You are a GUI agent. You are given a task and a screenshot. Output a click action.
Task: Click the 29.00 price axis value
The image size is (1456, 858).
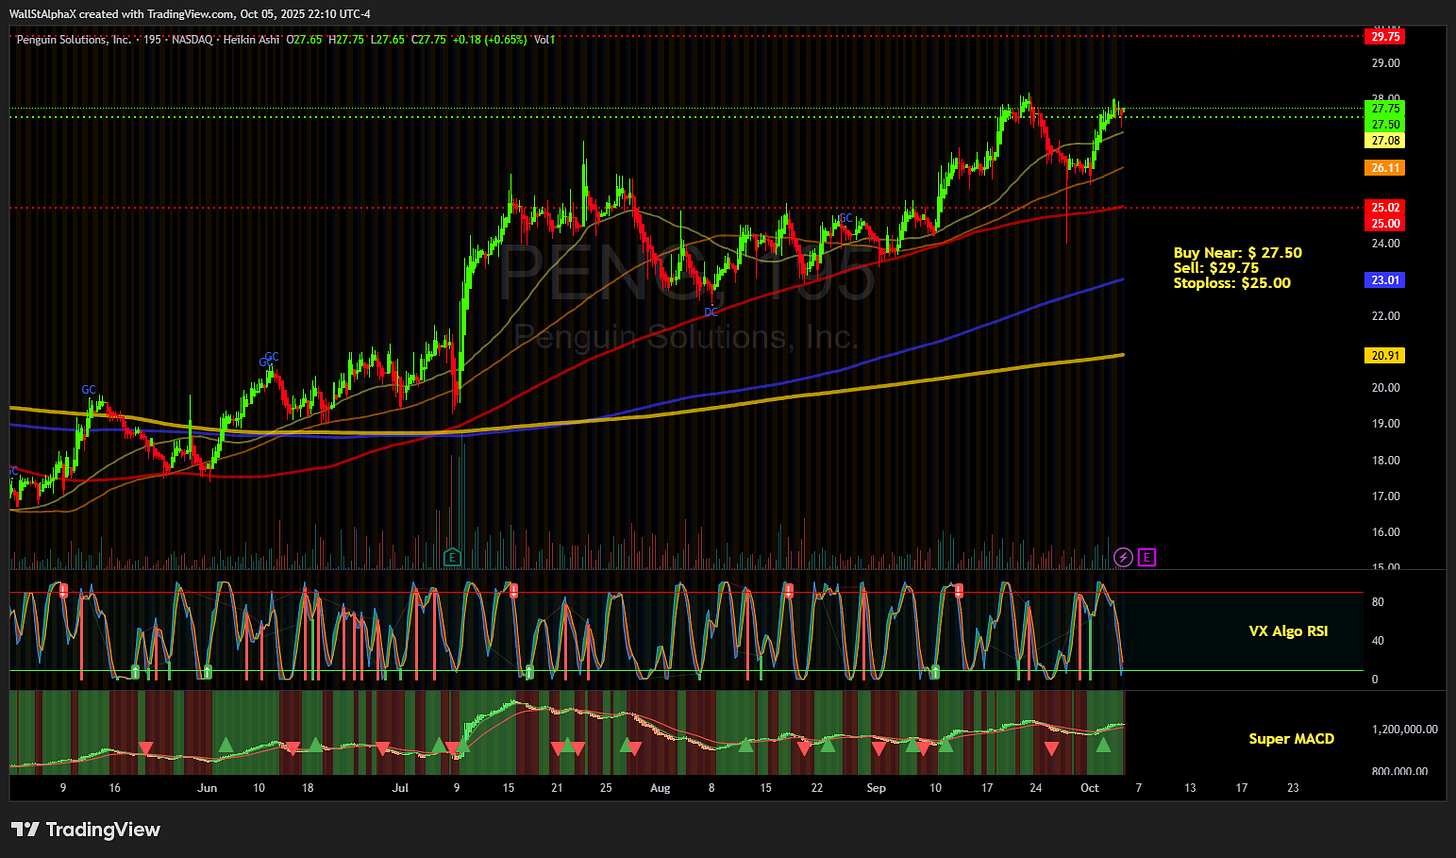click(x=1385, y=63)
